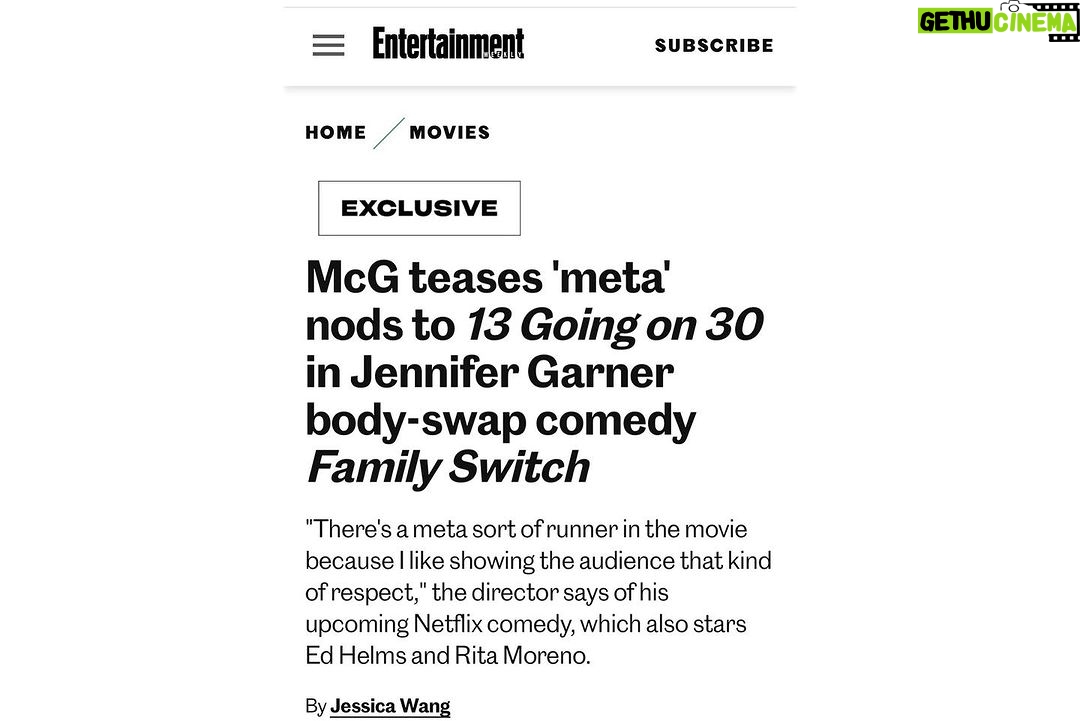Click the 'By' label before author name
The height and width of the screenshot is (721, 1080).
[x=315, y=707]
